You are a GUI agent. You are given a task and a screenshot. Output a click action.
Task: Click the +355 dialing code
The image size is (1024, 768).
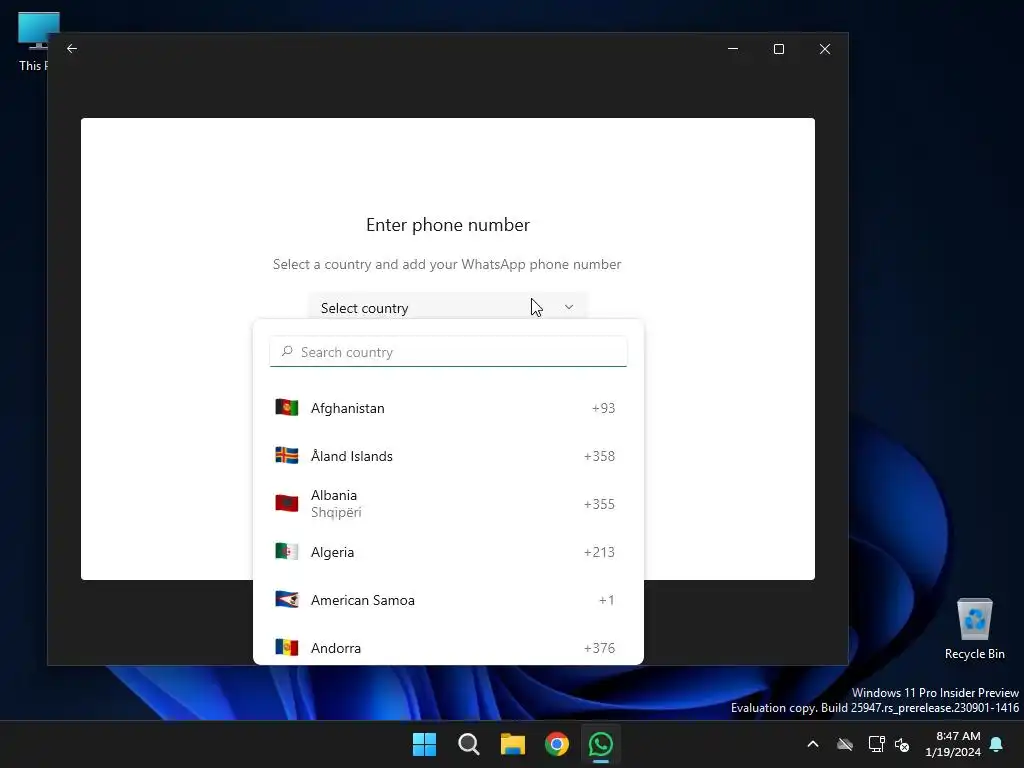(600, 504)
